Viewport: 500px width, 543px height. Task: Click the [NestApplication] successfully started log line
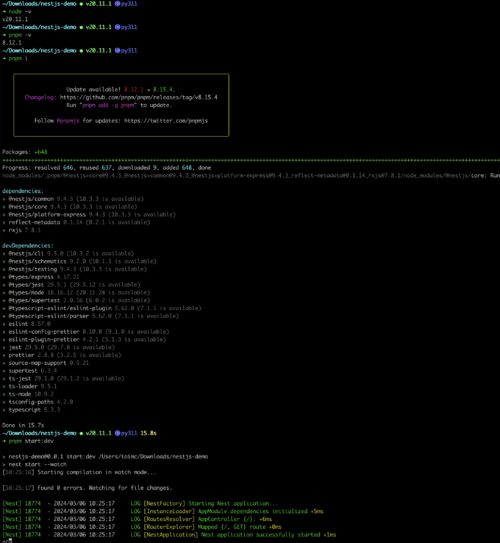click(169, 535)
